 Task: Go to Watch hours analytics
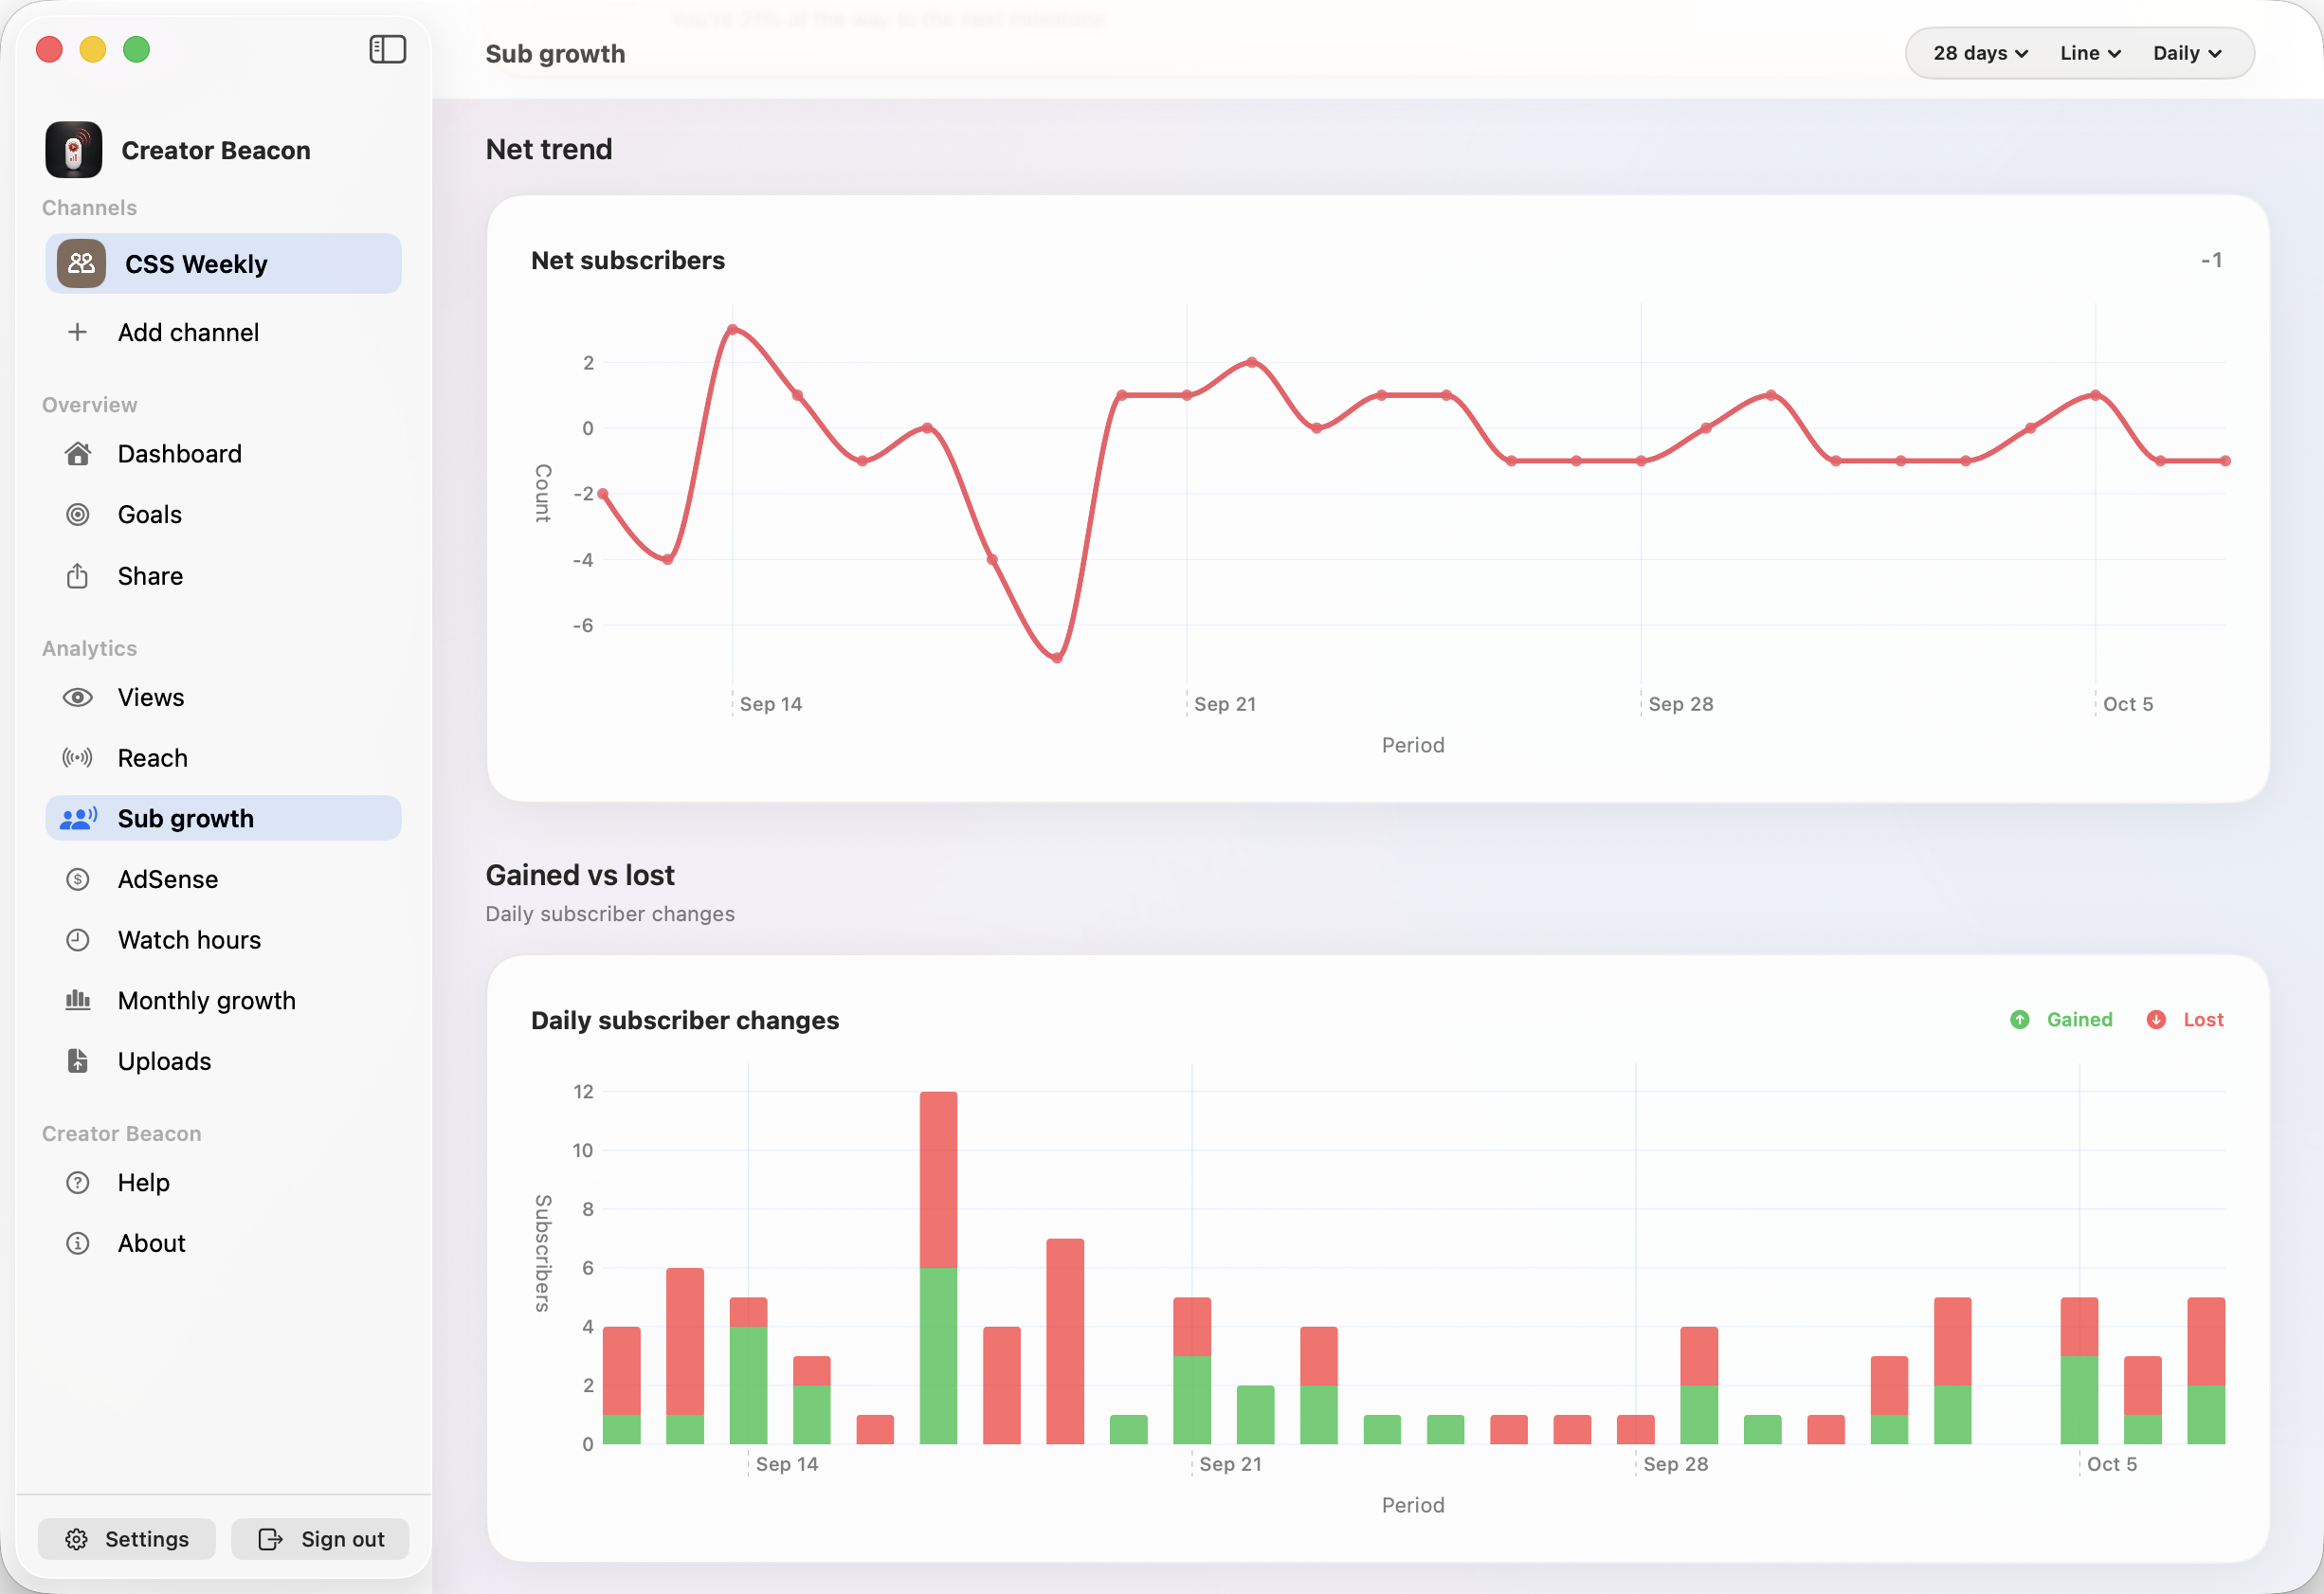click(223, 940)
